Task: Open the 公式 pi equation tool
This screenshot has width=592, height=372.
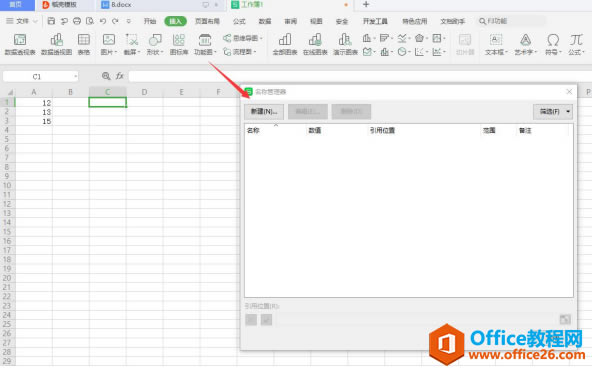Action: pyautogui.click(x=576, y=45)
